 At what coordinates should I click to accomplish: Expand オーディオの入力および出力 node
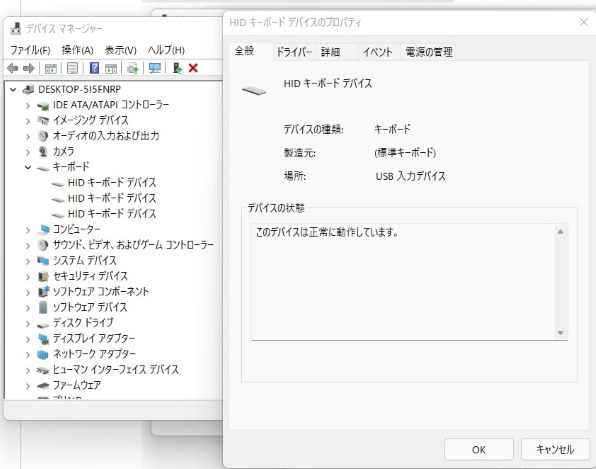point(28,136)
